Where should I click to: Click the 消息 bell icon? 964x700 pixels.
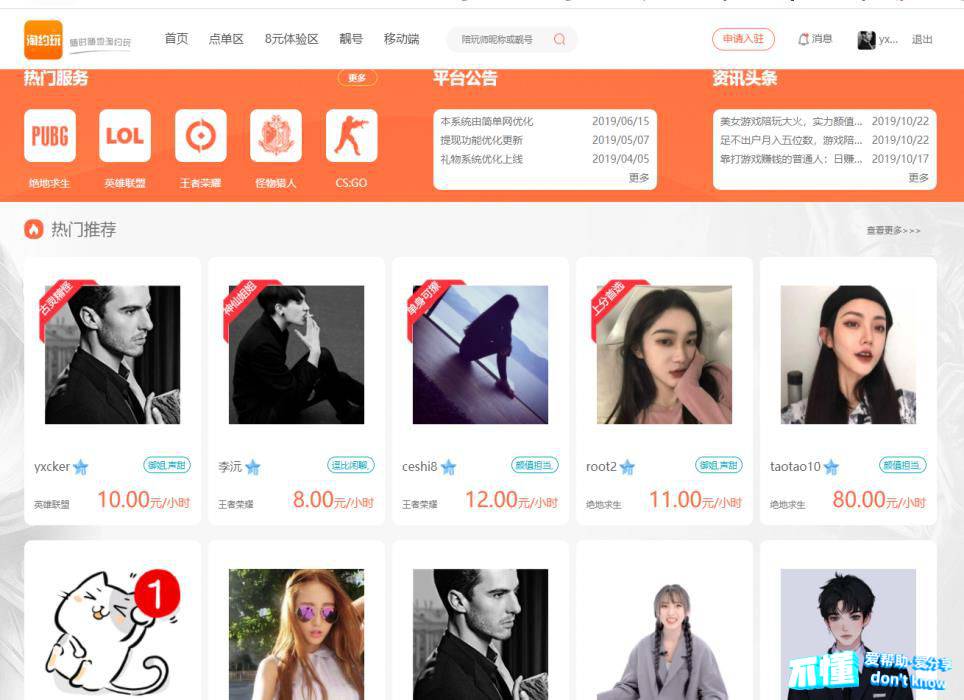coord(803,39)
